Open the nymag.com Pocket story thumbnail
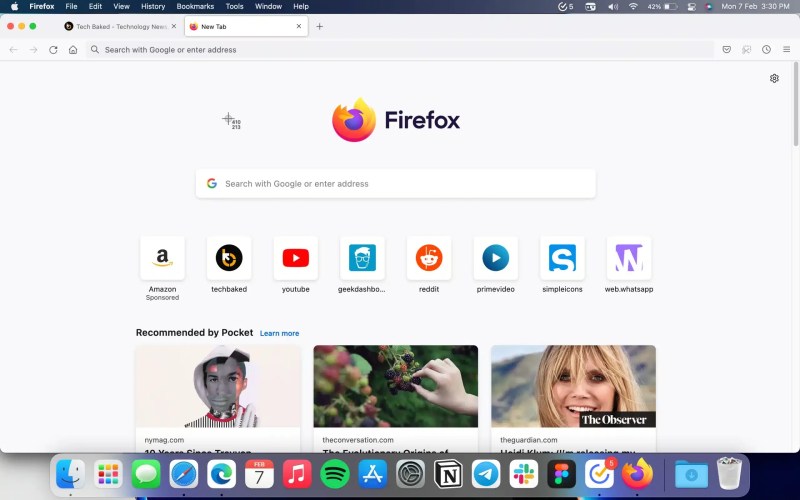The image size is (800, 500). pos(218,386)
